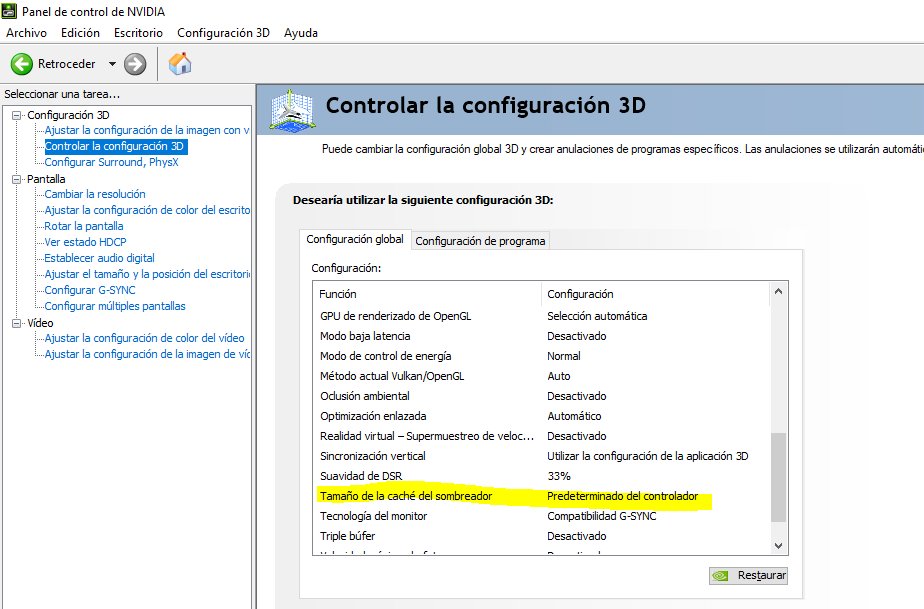Viewport: 924px width, 609px height.
Task: Go to the home page house icon
Action: click(x=180, y=63)
